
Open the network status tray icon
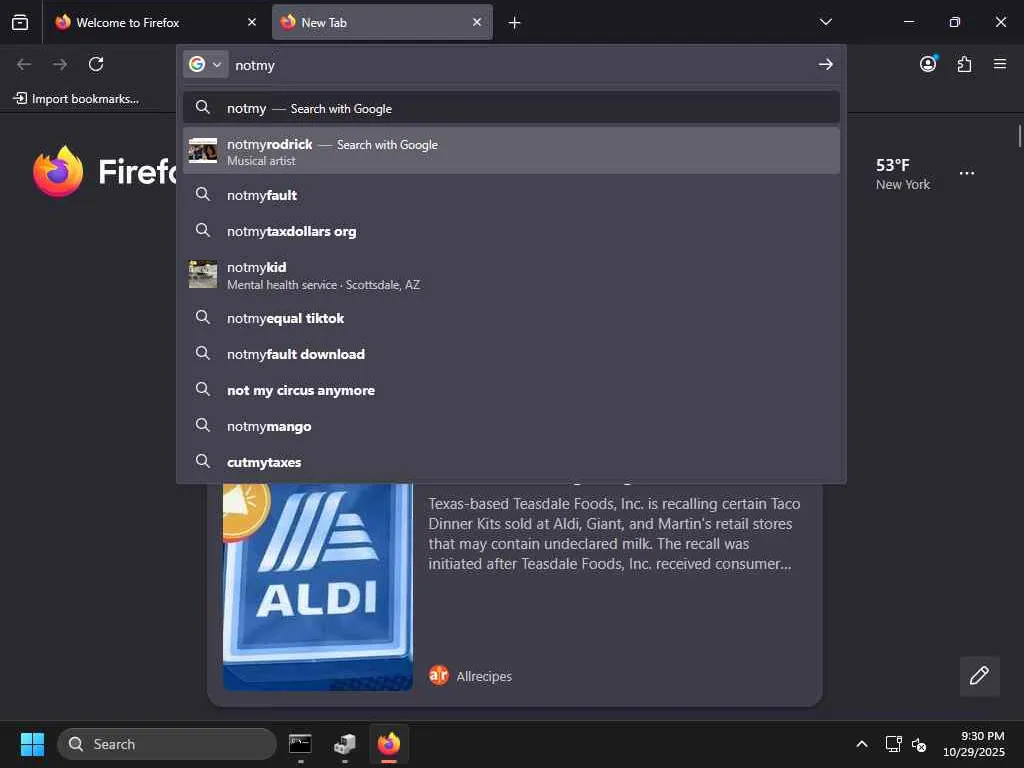[893, 744]
